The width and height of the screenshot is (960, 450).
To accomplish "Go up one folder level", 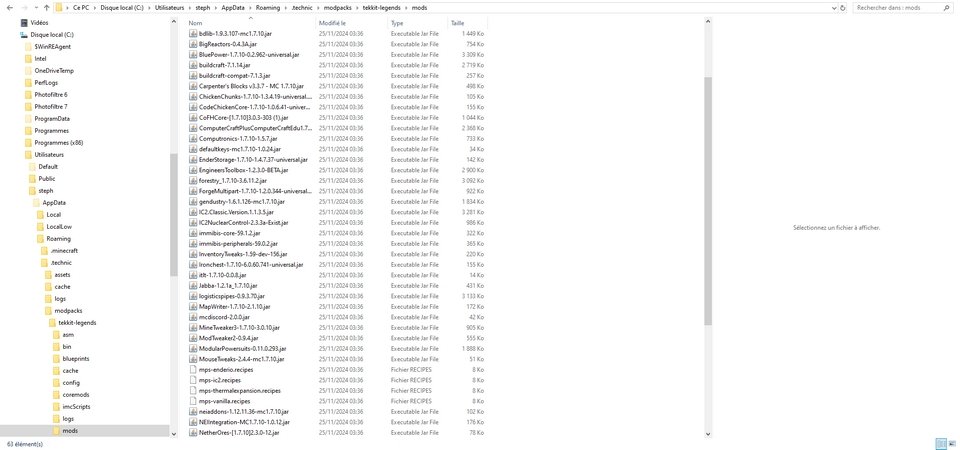I will click(47, 8).
